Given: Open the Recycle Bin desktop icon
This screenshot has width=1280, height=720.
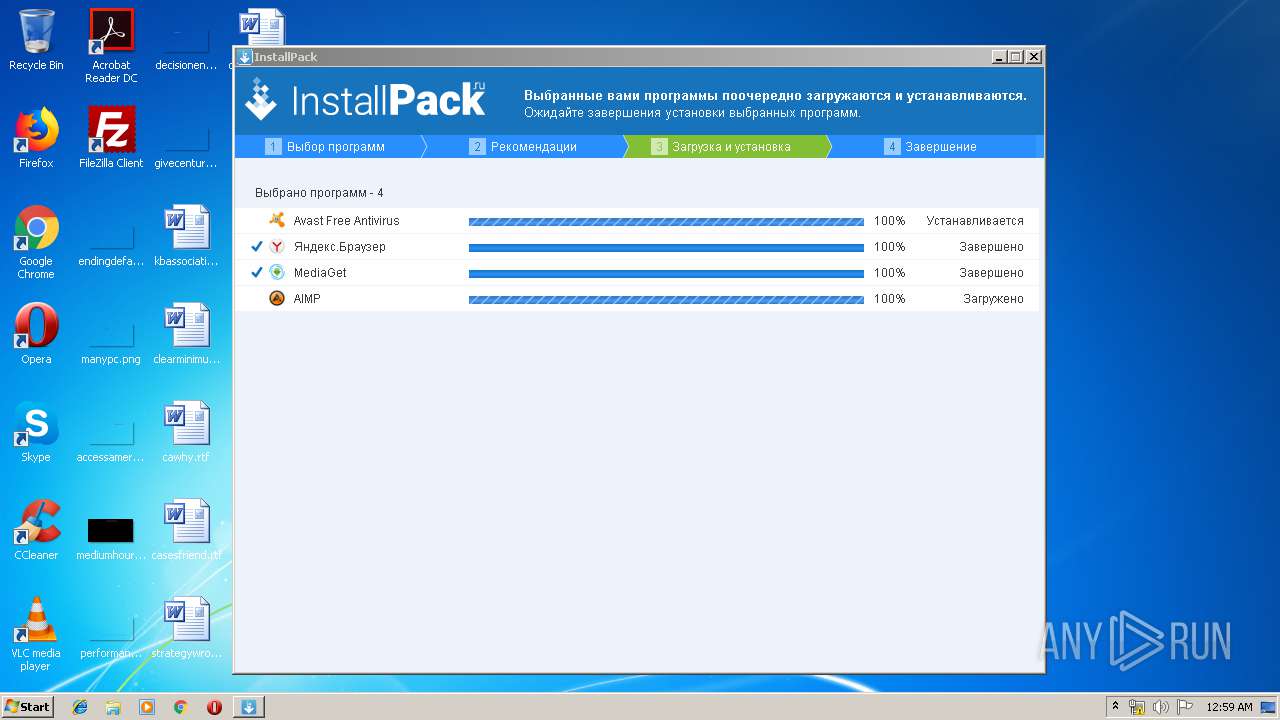Looking at the screenshot, I should point(36,40).
